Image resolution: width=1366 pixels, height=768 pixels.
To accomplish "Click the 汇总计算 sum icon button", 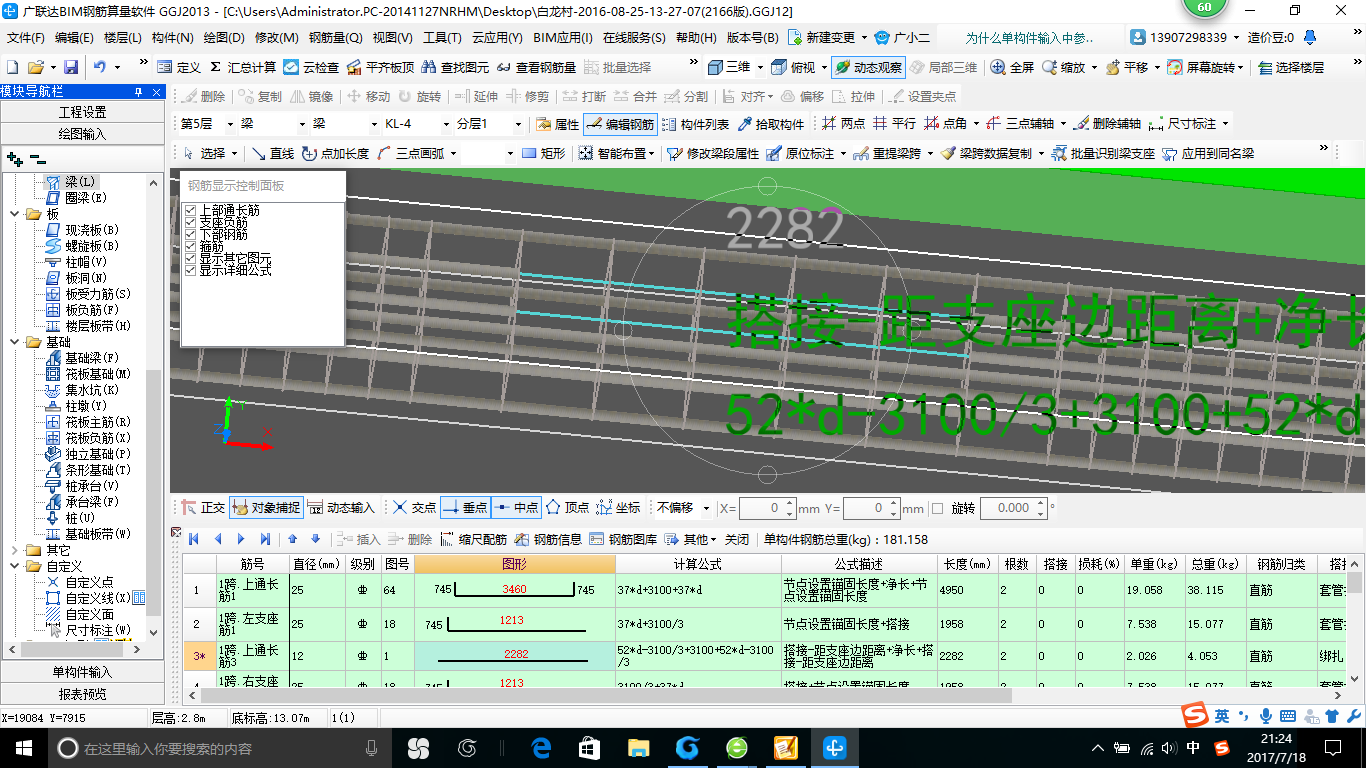I will click(x=243, y=67).
